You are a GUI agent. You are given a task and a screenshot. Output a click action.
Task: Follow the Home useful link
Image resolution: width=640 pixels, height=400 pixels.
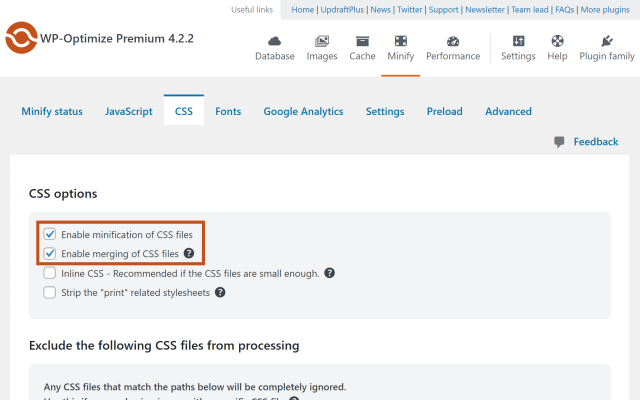tap(302, 10)
